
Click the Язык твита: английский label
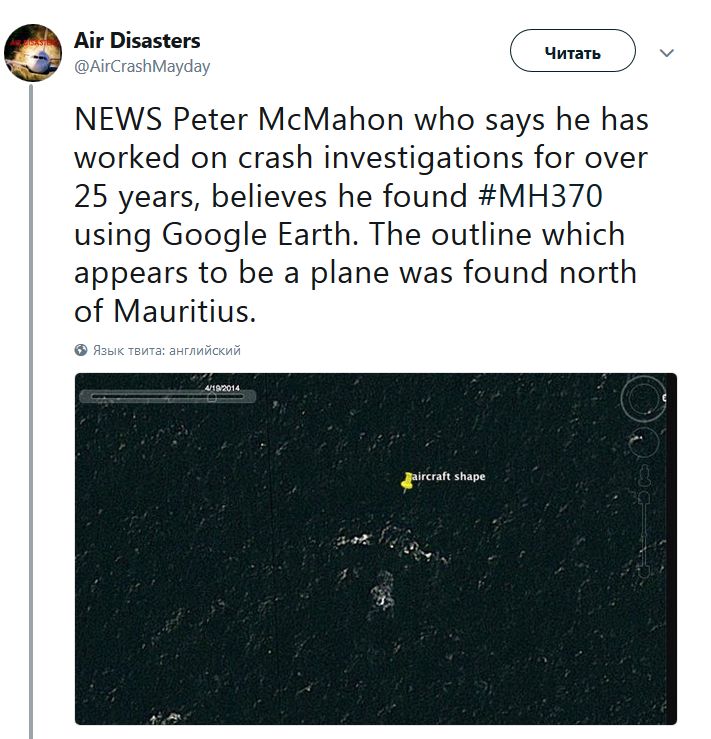(x=166, y=351)
